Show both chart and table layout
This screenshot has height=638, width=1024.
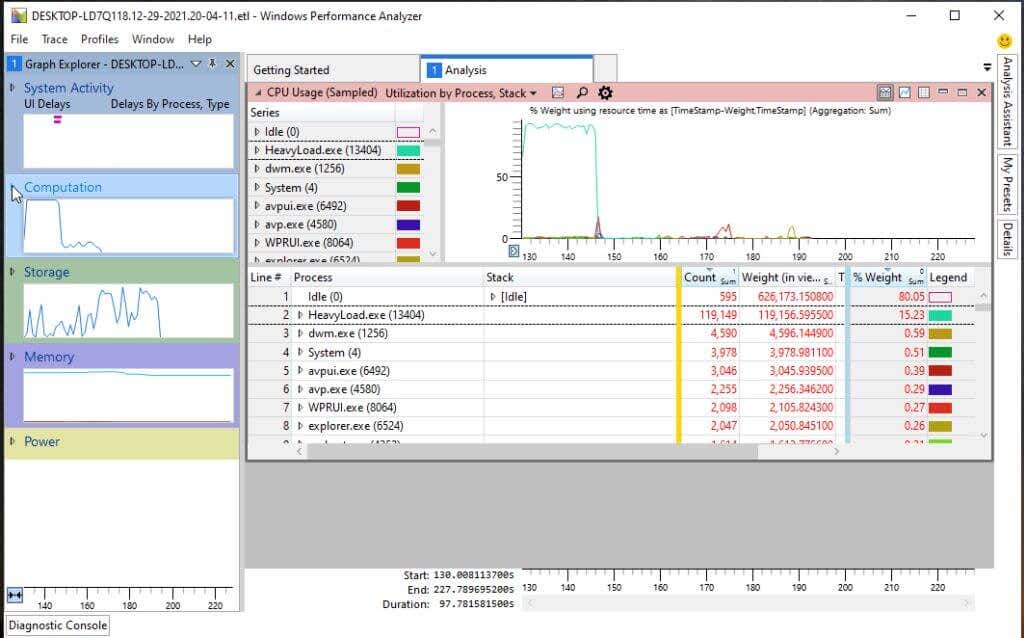click(x=886, y=92)
